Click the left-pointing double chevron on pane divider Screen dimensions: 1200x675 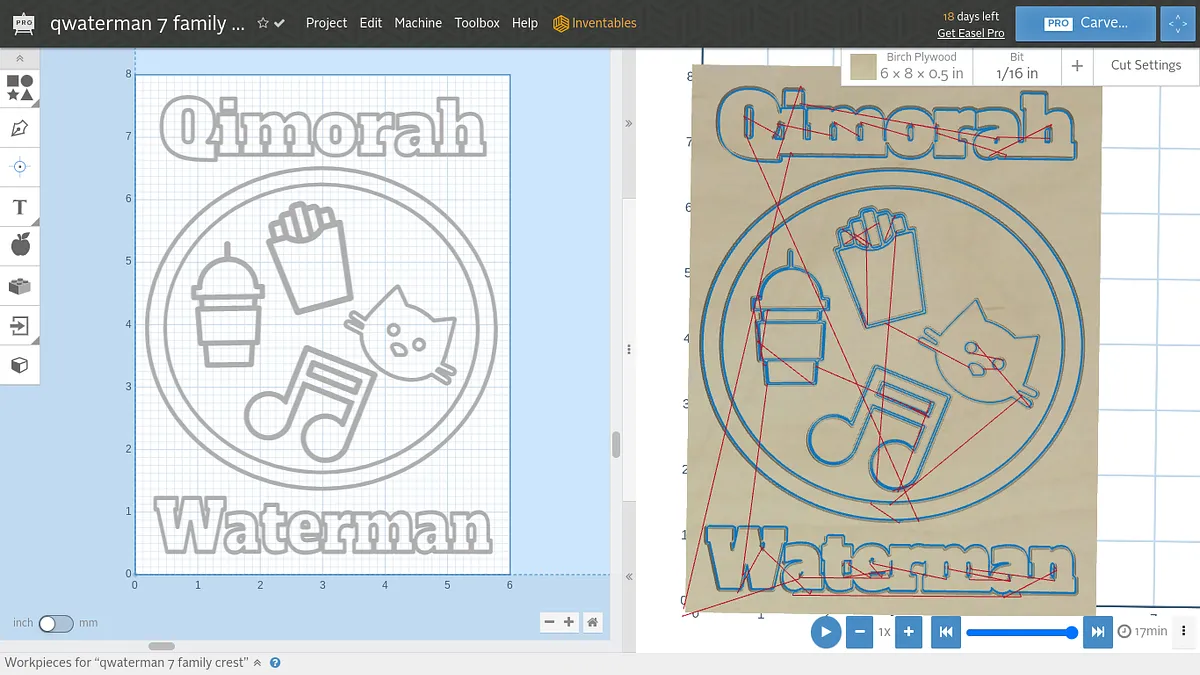(x=629, y=577)
